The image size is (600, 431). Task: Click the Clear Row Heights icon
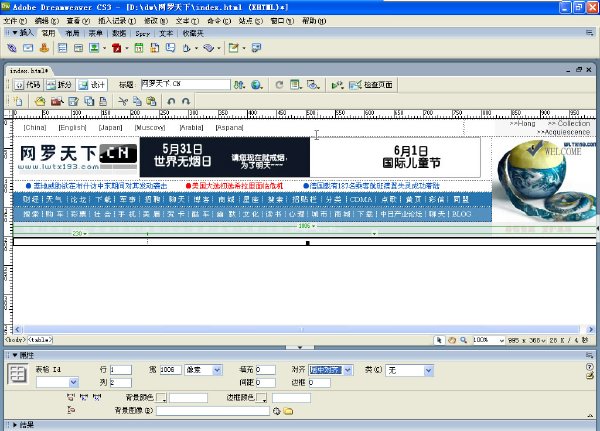71,410
